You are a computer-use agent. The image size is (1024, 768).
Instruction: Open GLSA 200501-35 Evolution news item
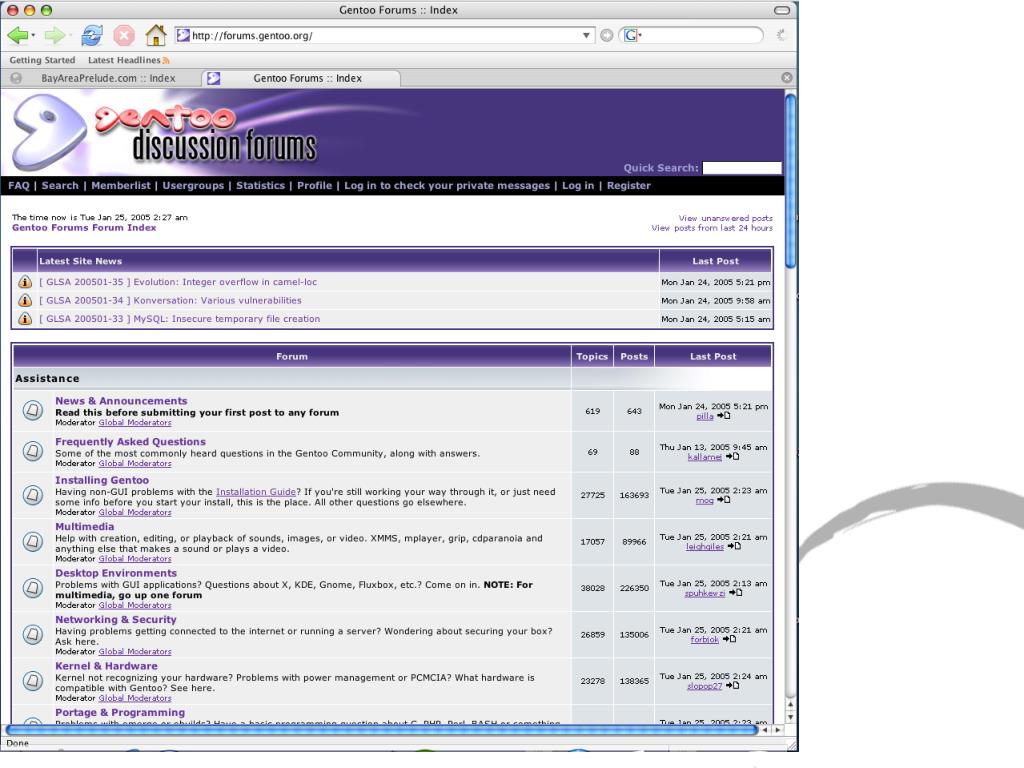coord(178,282)
